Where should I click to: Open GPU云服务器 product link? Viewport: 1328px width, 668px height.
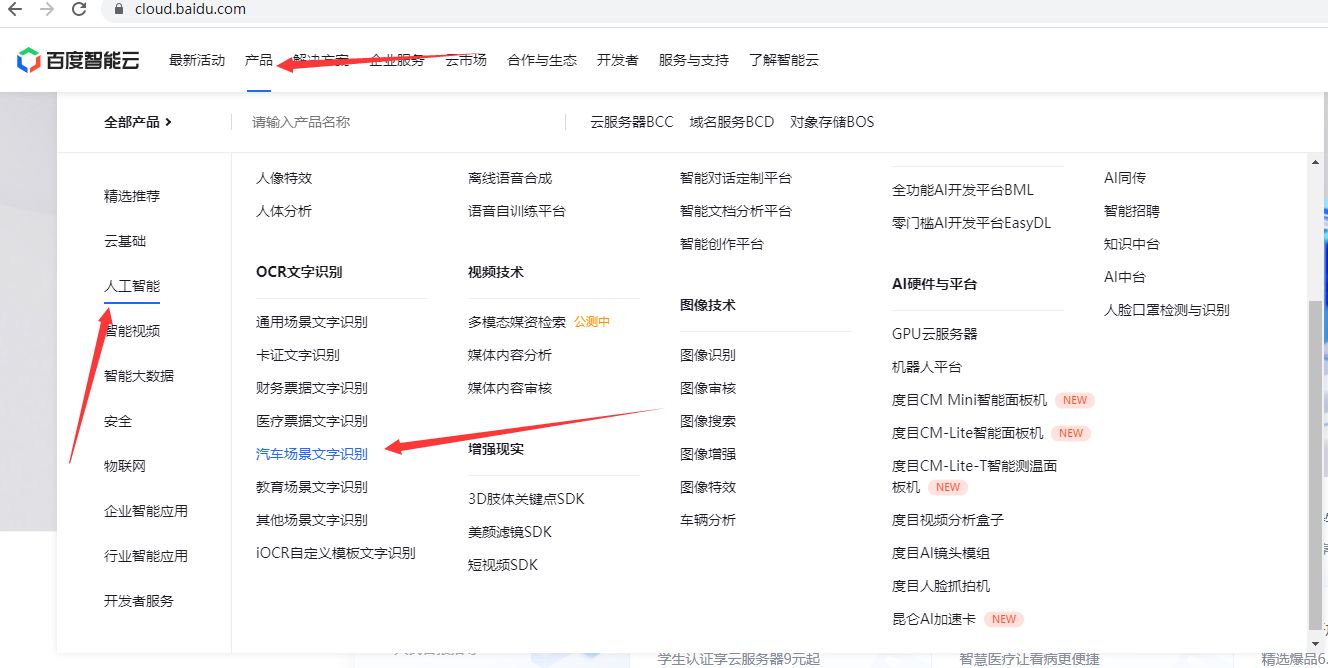935,334
